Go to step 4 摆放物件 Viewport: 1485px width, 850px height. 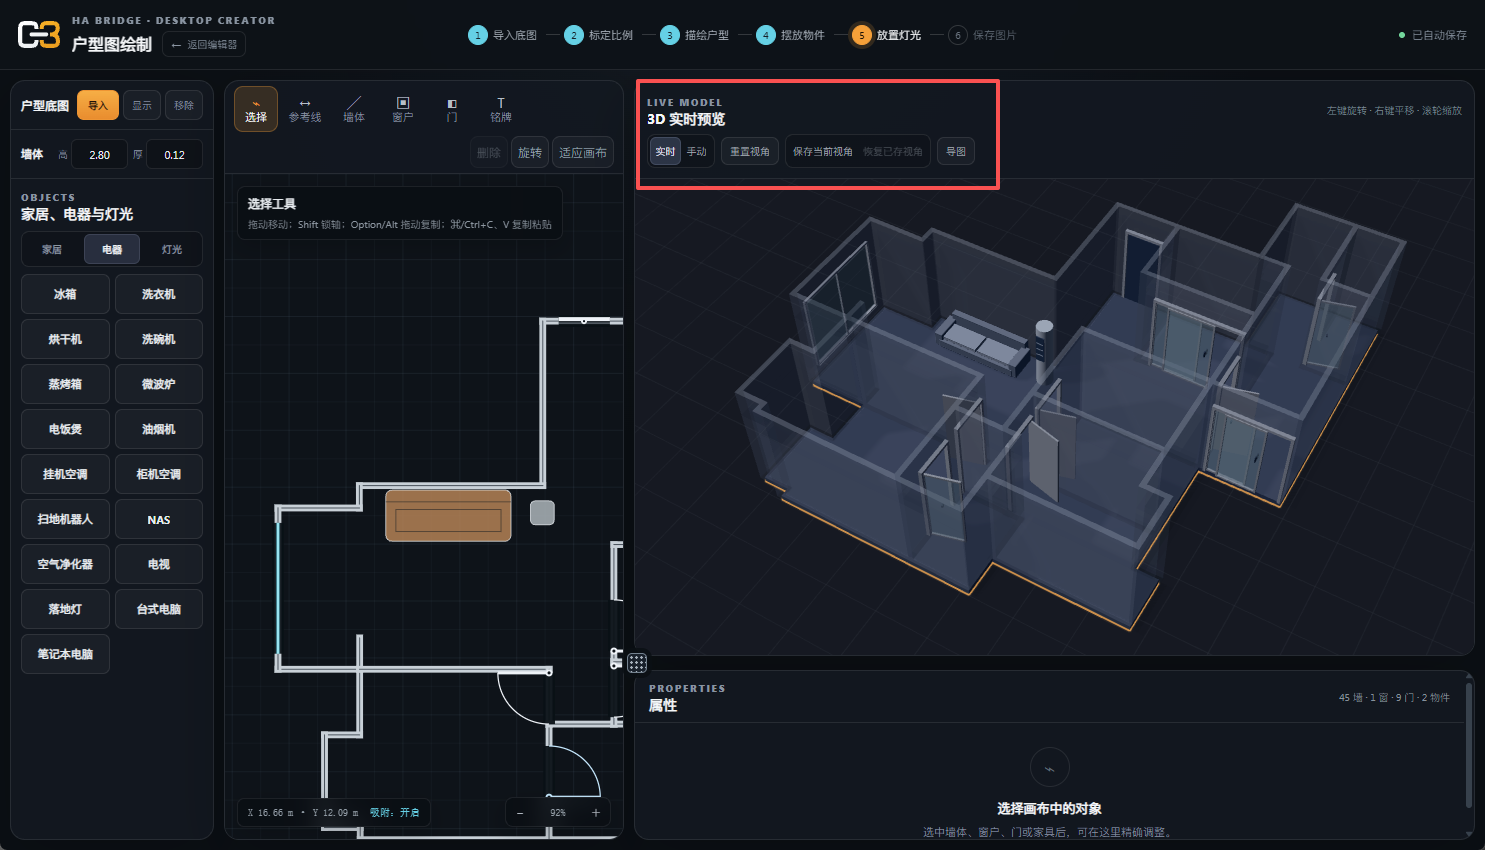pyautogui.click(x=791, y=35)
